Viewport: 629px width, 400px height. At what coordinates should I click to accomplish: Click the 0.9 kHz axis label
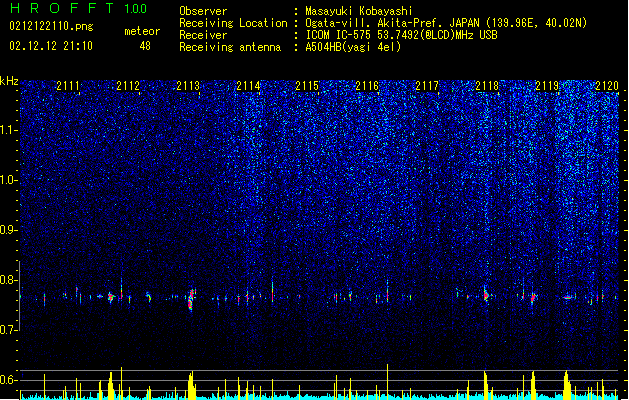(8, 230)
